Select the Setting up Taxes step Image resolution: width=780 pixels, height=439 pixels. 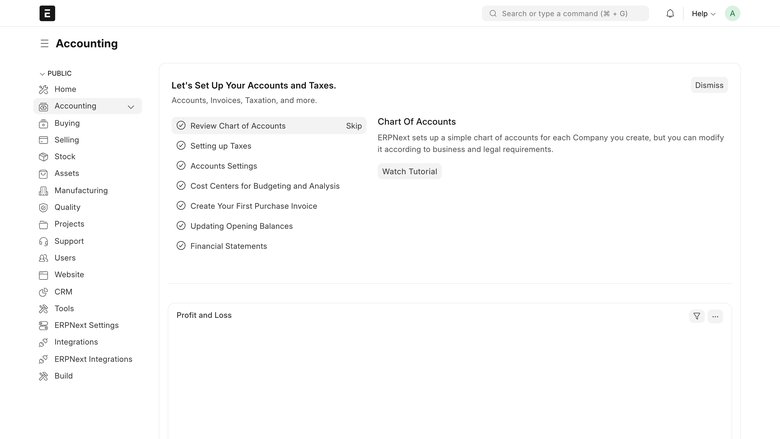coord(269,146)
